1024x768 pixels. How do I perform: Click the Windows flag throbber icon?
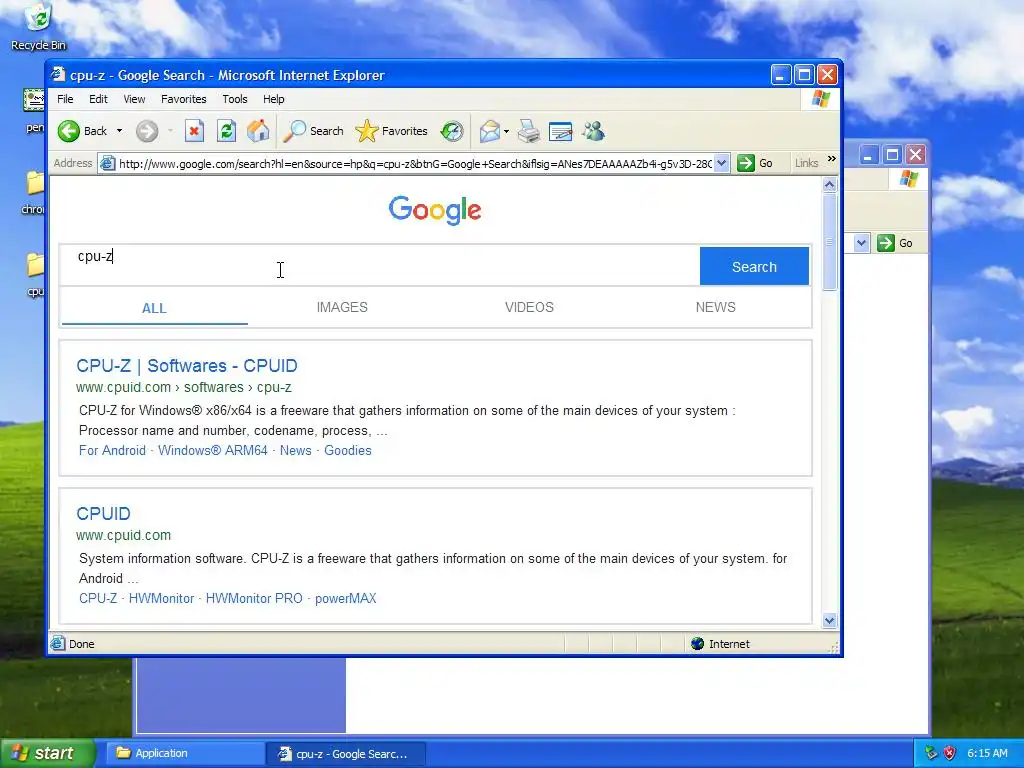click(820, 99)
